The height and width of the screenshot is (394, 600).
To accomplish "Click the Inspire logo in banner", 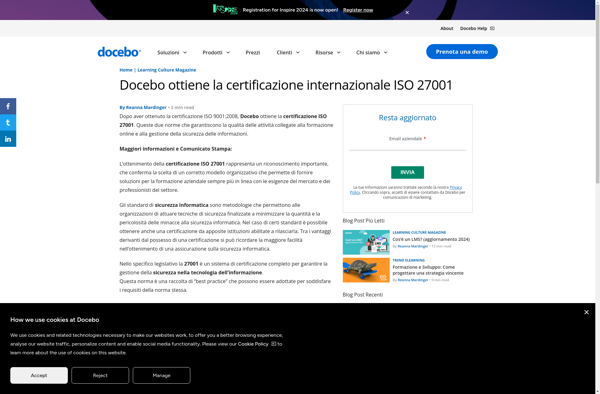I will [225, 9].
